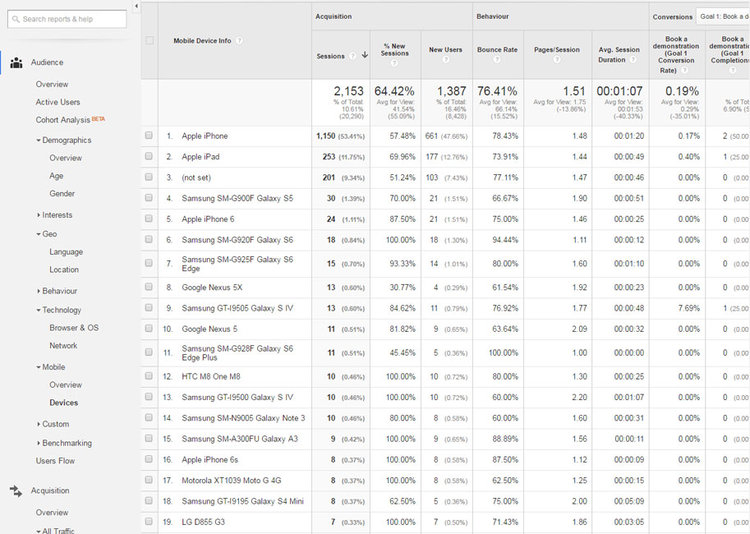
Task: Open Age report under Demographics
Action: [56, 176]
